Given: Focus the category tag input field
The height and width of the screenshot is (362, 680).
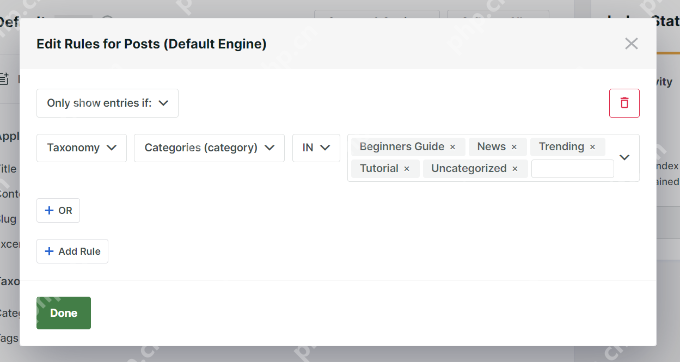Looking at the screenshot, I should pyautogui.click(x=572, y=169).
